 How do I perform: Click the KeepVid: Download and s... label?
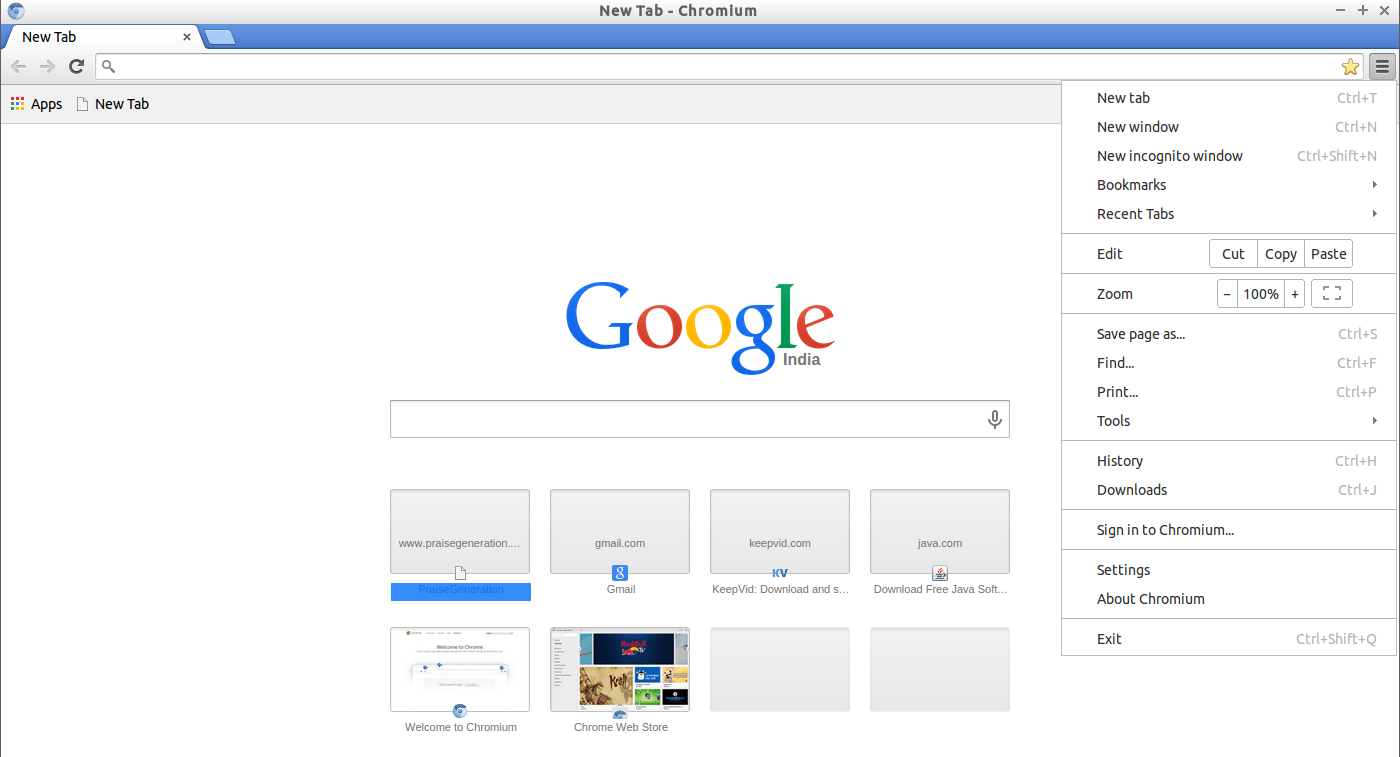point(780,589)
